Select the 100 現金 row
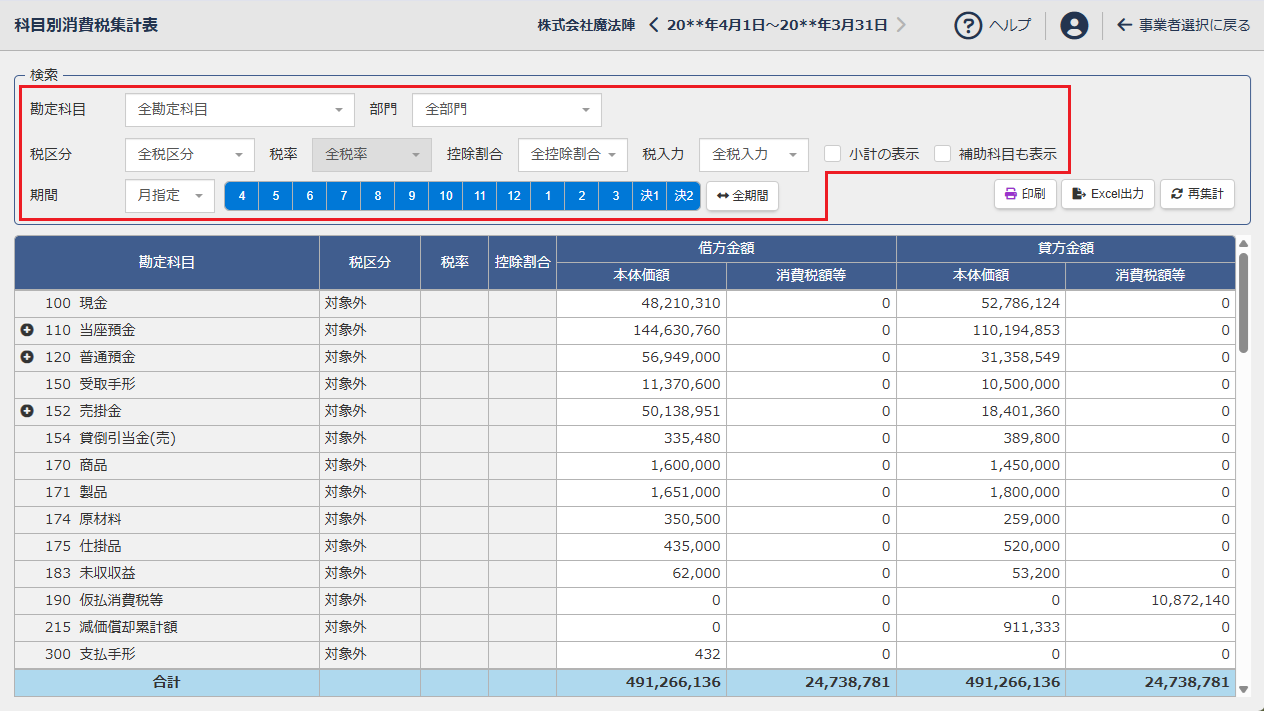This screenshot has width=1264, height=711. 625,303
